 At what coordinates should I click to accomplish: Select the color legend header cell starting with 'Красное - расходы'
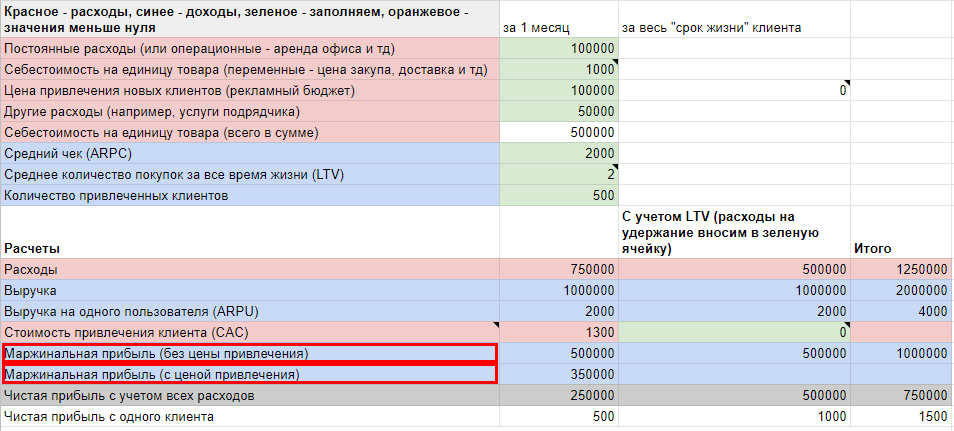click(250, 19)
